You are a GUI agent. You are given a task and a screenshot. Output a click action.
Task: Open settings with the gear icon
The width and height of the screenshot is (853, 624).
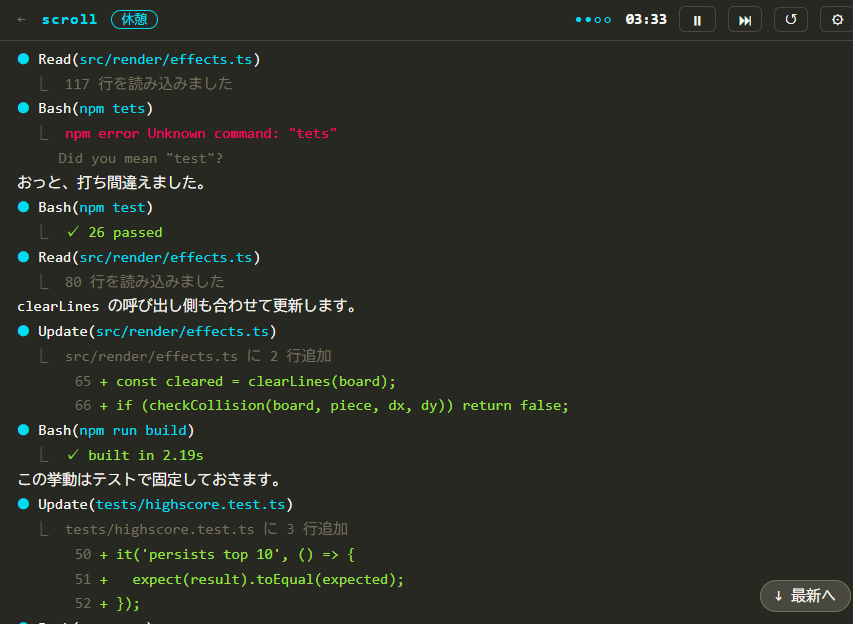(x=837, y=20)
